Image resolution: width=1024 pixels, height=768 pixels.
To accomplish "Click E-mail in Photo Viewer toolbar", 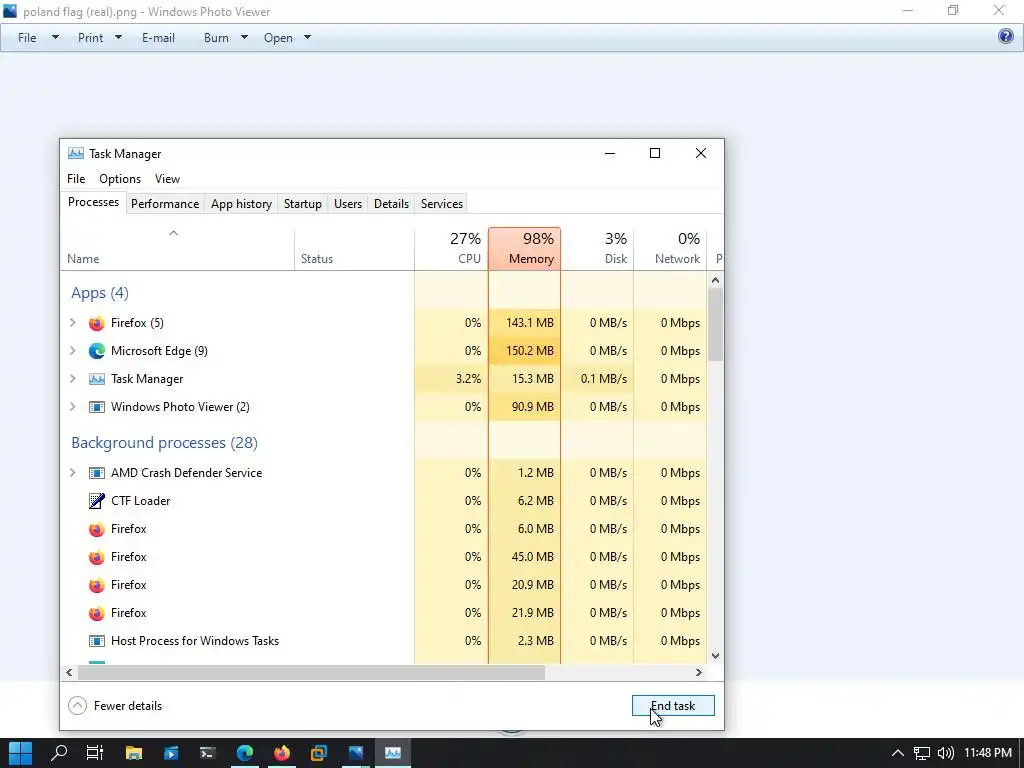I will 158,38.
